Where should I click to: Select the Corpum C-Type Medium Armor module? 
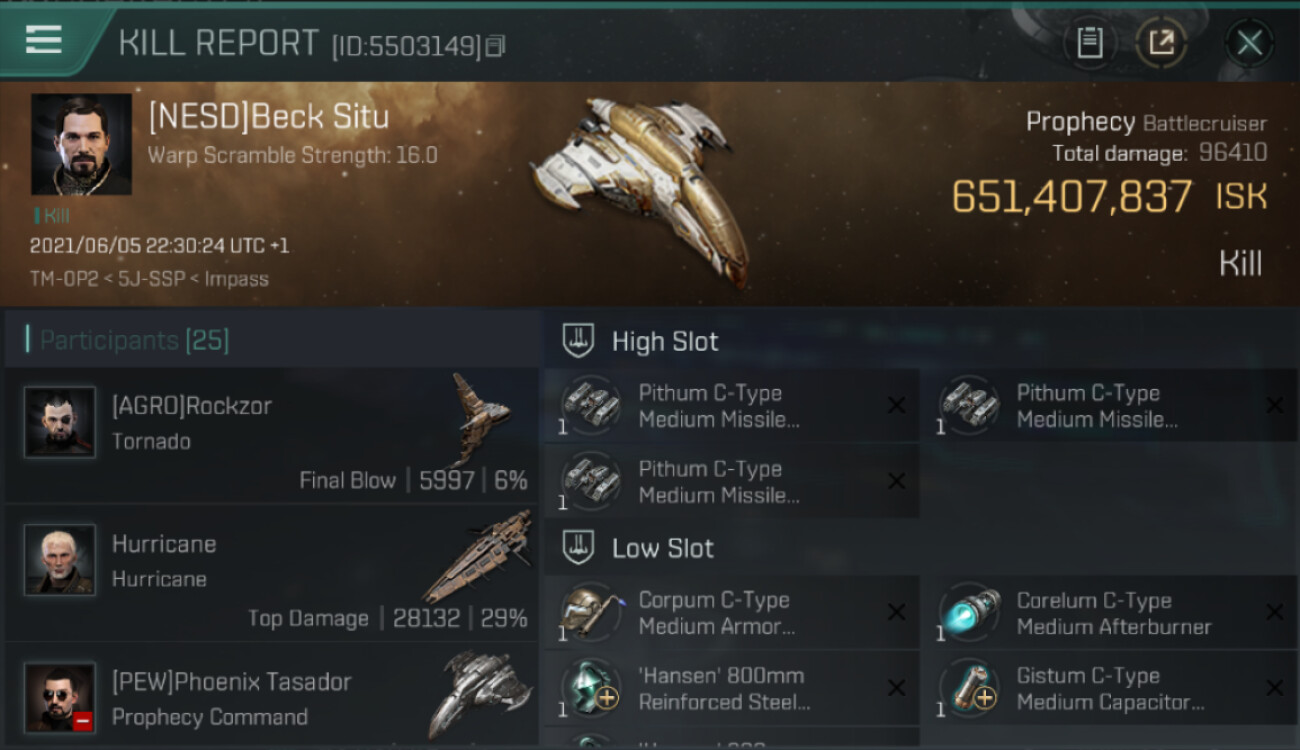point(732,613)
